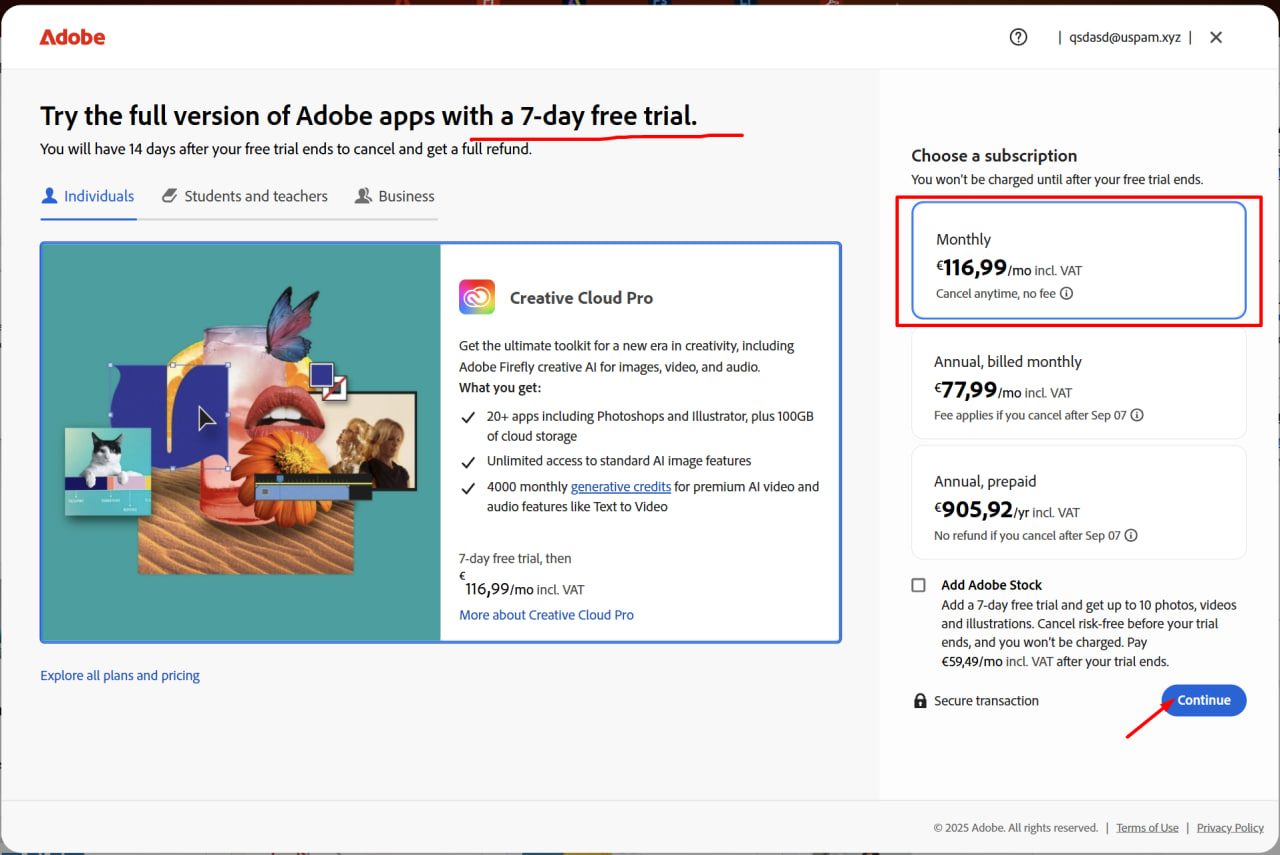
Task: Switch to the Business tab
Action: tap(395, 196)
